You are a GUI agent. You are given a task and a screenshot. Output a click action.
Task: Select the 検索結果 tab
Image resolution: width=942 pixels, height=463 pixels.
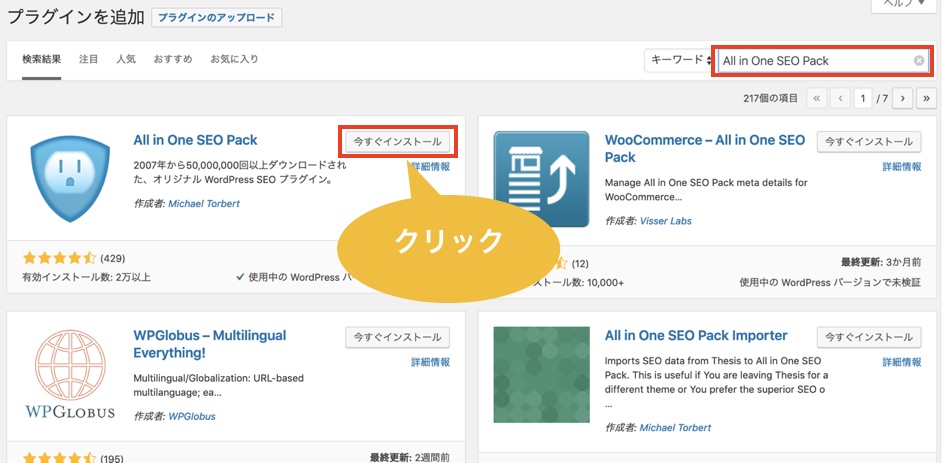click(41, 59)
